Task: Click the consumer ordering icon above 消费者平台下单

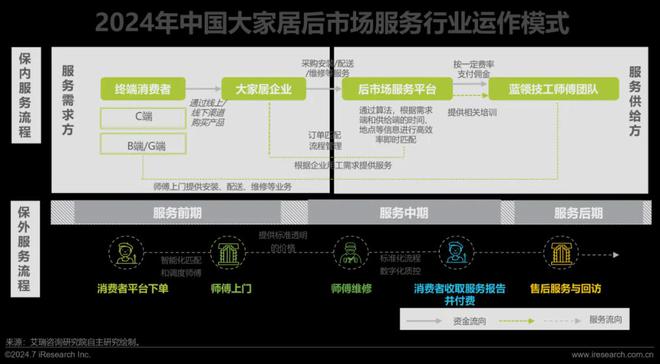Action: coord(125,253)
